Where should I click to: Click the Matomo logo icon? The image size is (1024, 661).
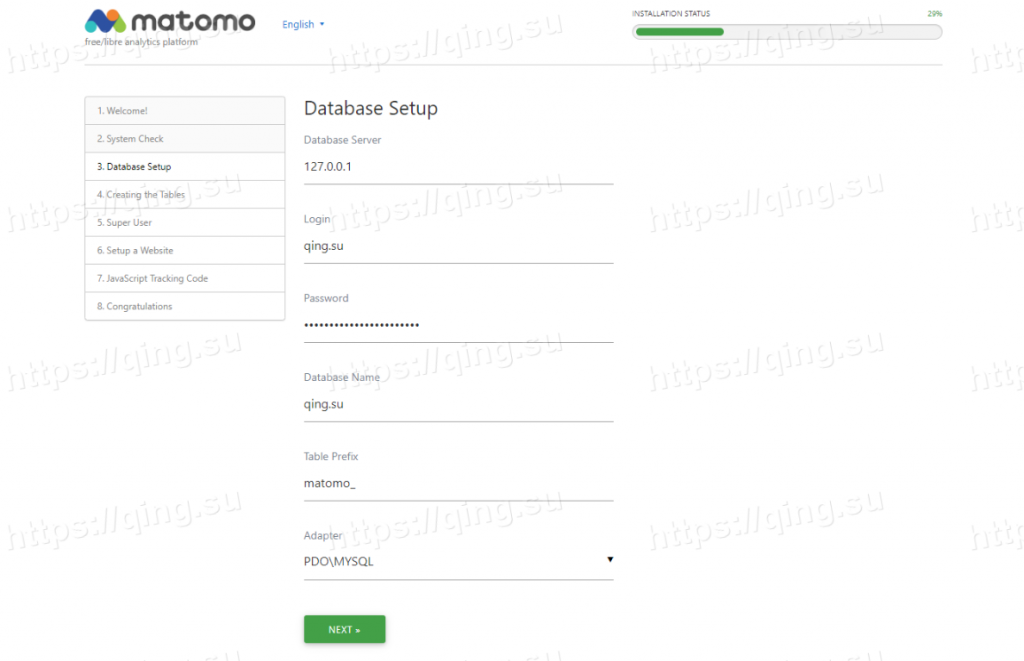pyautogui.click(x=104, y=22)
